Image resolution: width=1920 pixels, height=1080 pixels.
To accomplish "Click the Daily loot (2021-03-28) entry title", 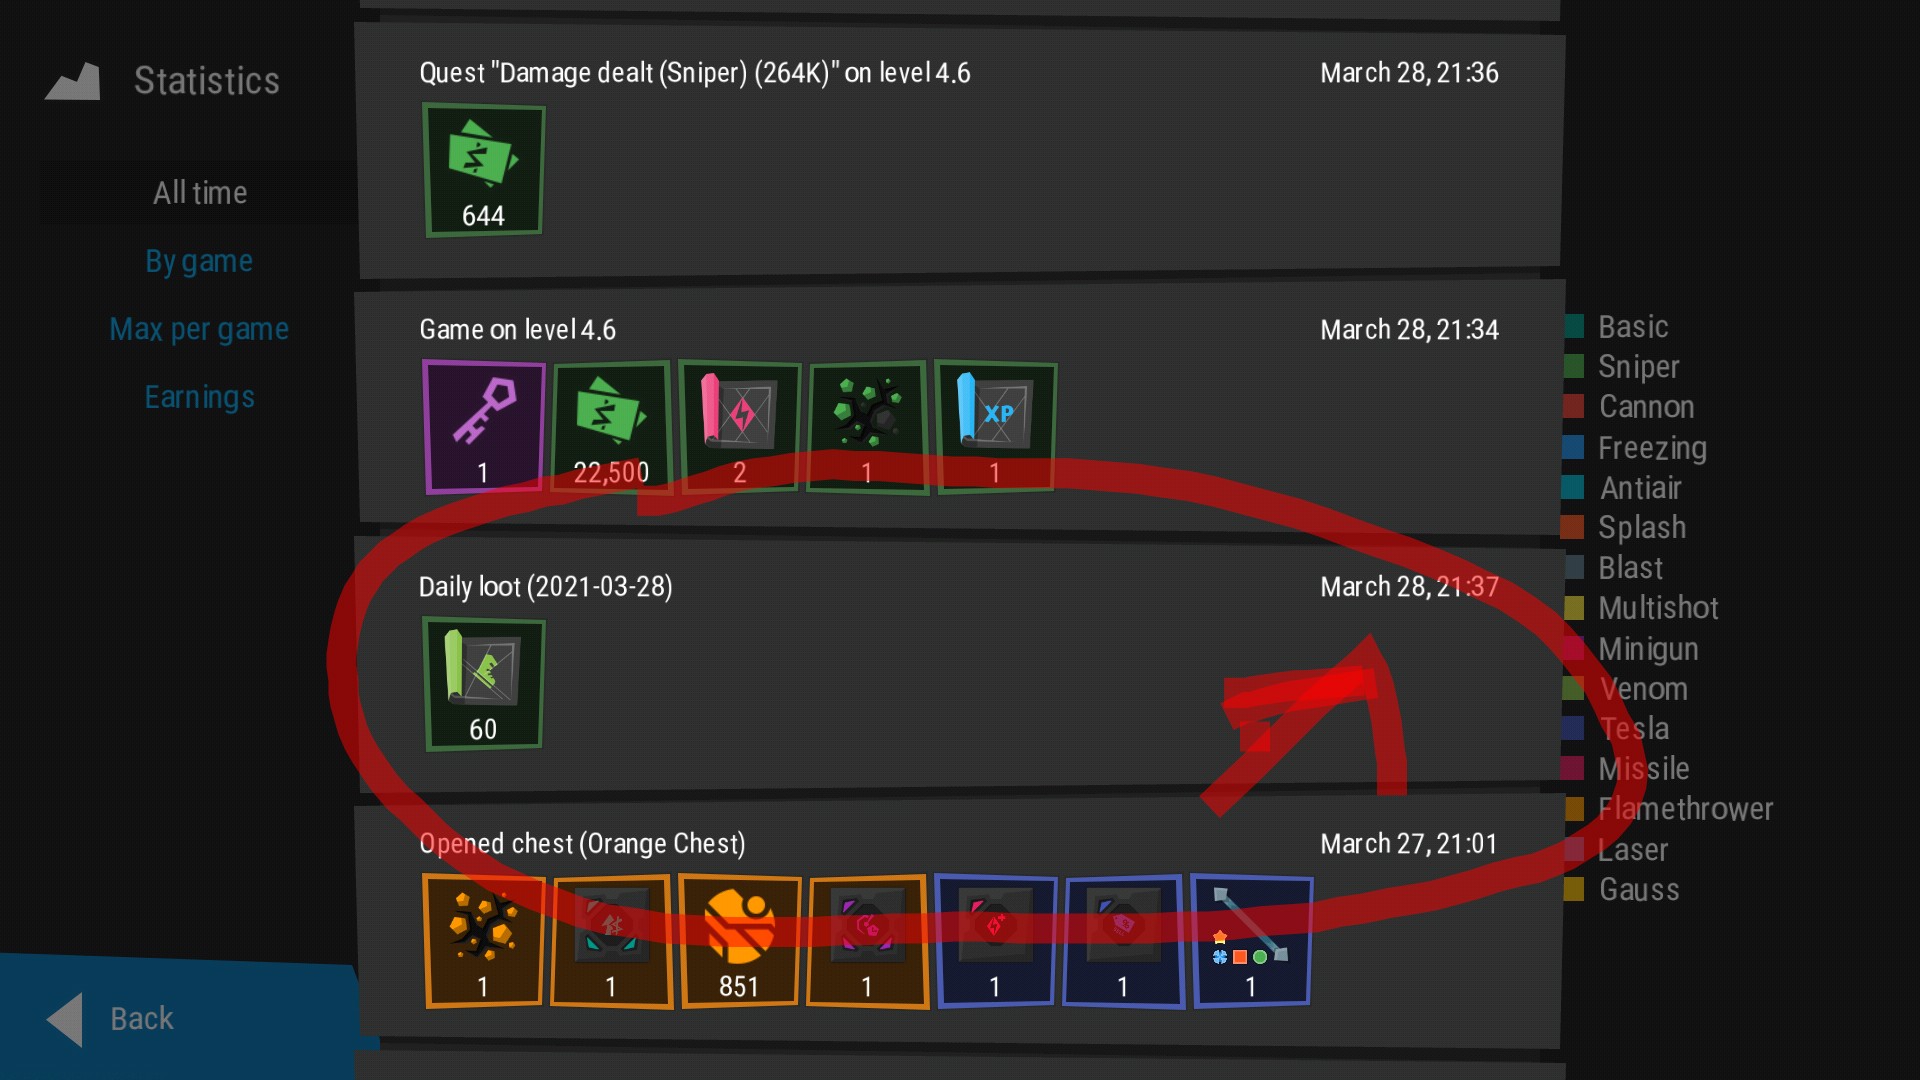I will coord(546,586).
